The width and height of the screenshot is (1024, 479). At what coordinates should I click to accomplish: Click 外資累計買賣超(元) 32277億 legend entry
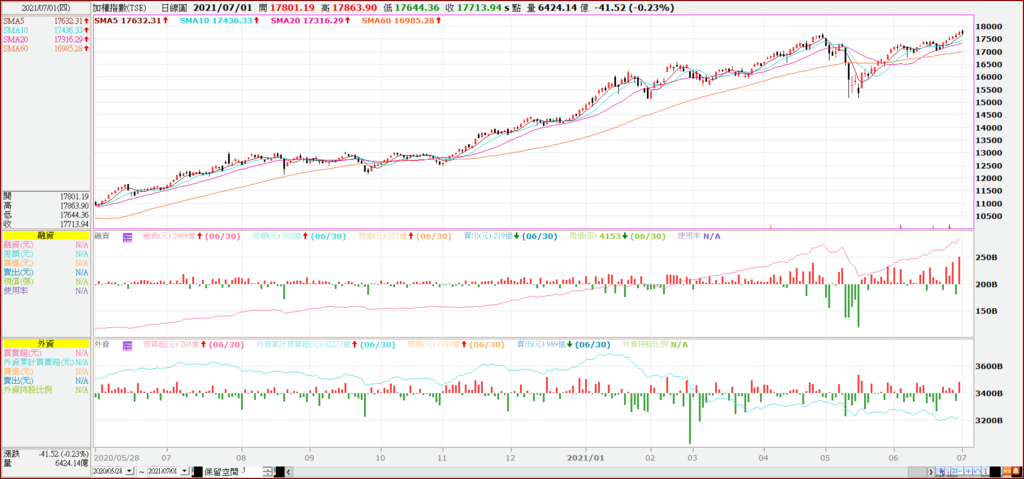[x=326, y=344]
